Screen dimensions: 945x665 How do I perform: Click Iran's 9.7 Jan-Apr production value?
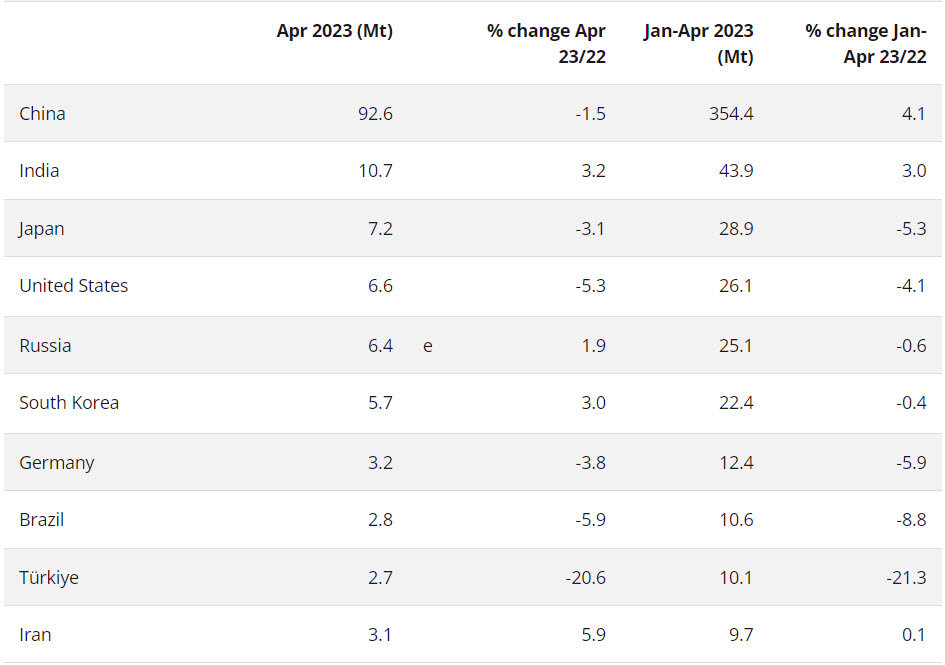point(741,635)
